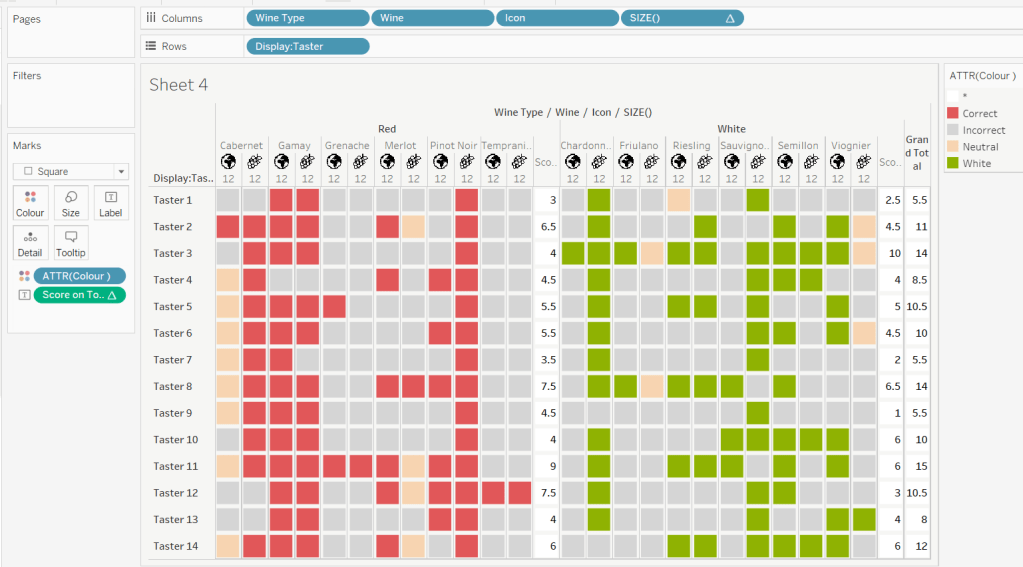Viewport: 1023px width, 567px height.
Task: Click the Display:Taster pill in Rows
Action: click(x=307, y=46)
